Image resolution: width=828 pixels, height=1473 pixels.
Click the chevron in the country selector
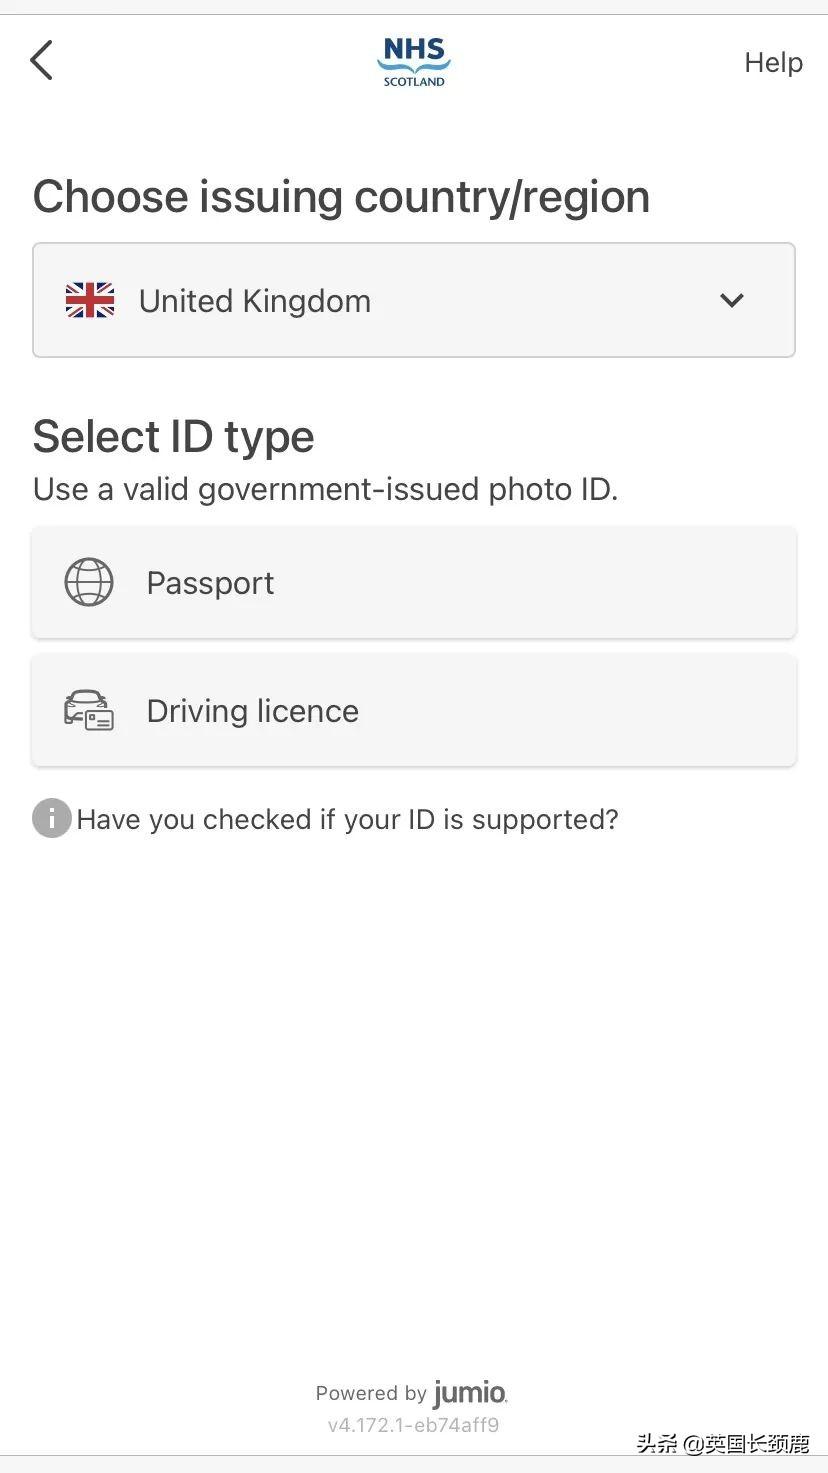click(732, 300)
